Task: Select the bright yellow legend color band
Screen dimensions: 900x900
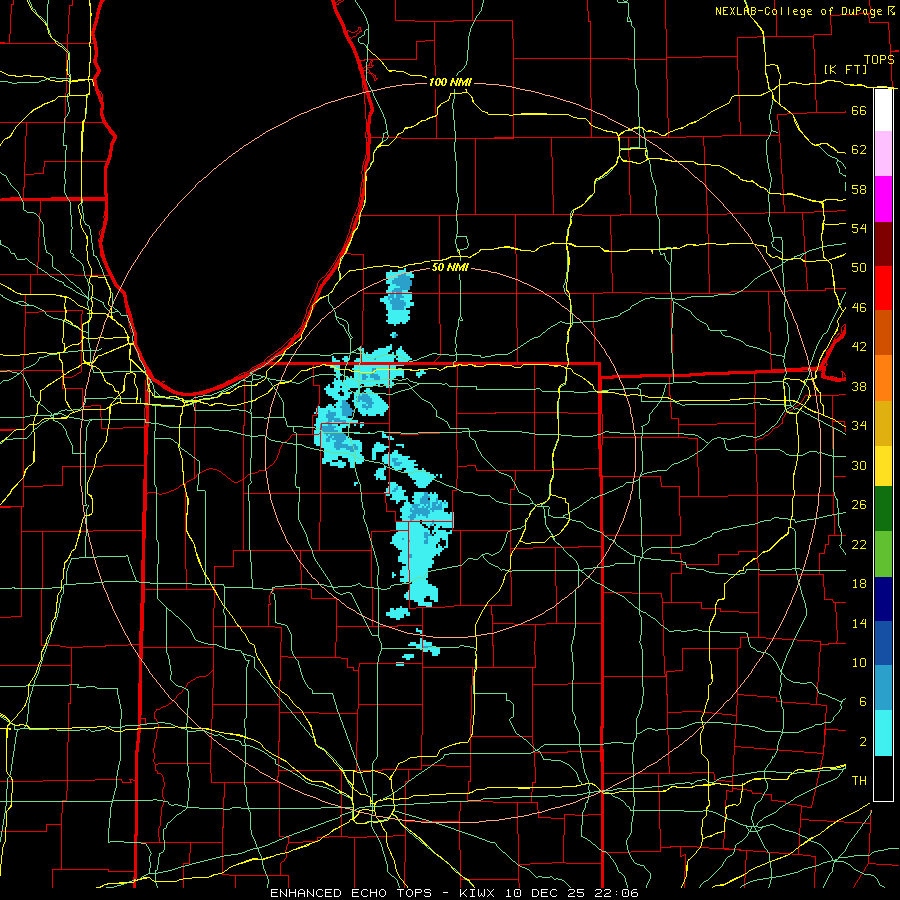Action: [x=883, y=465]
